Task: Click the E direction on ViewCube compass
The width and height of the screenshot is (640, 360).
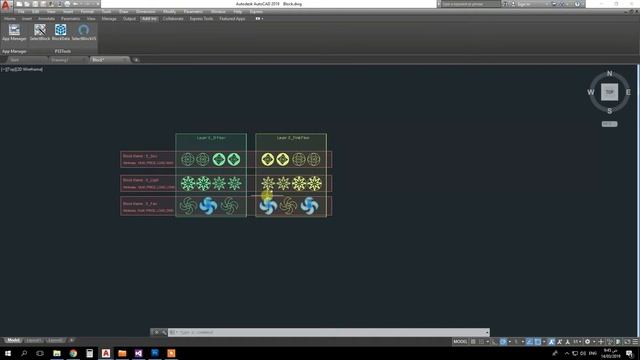Action: pyautogui.click(x=628, y=92)
